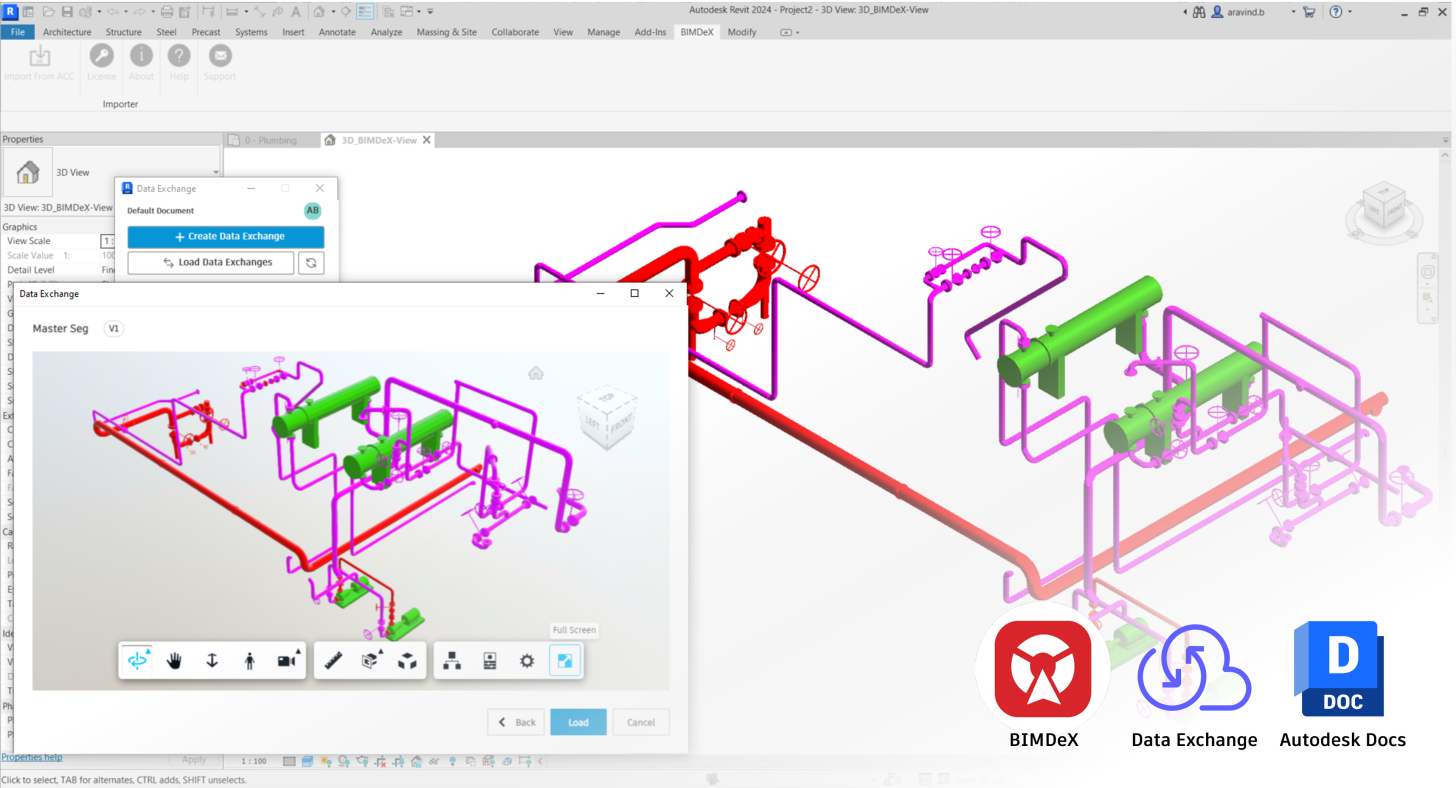Open the Section Analysis tool
Image resolution: width=1456 pixels, height=788 pixels.
[x=371, y=661]
